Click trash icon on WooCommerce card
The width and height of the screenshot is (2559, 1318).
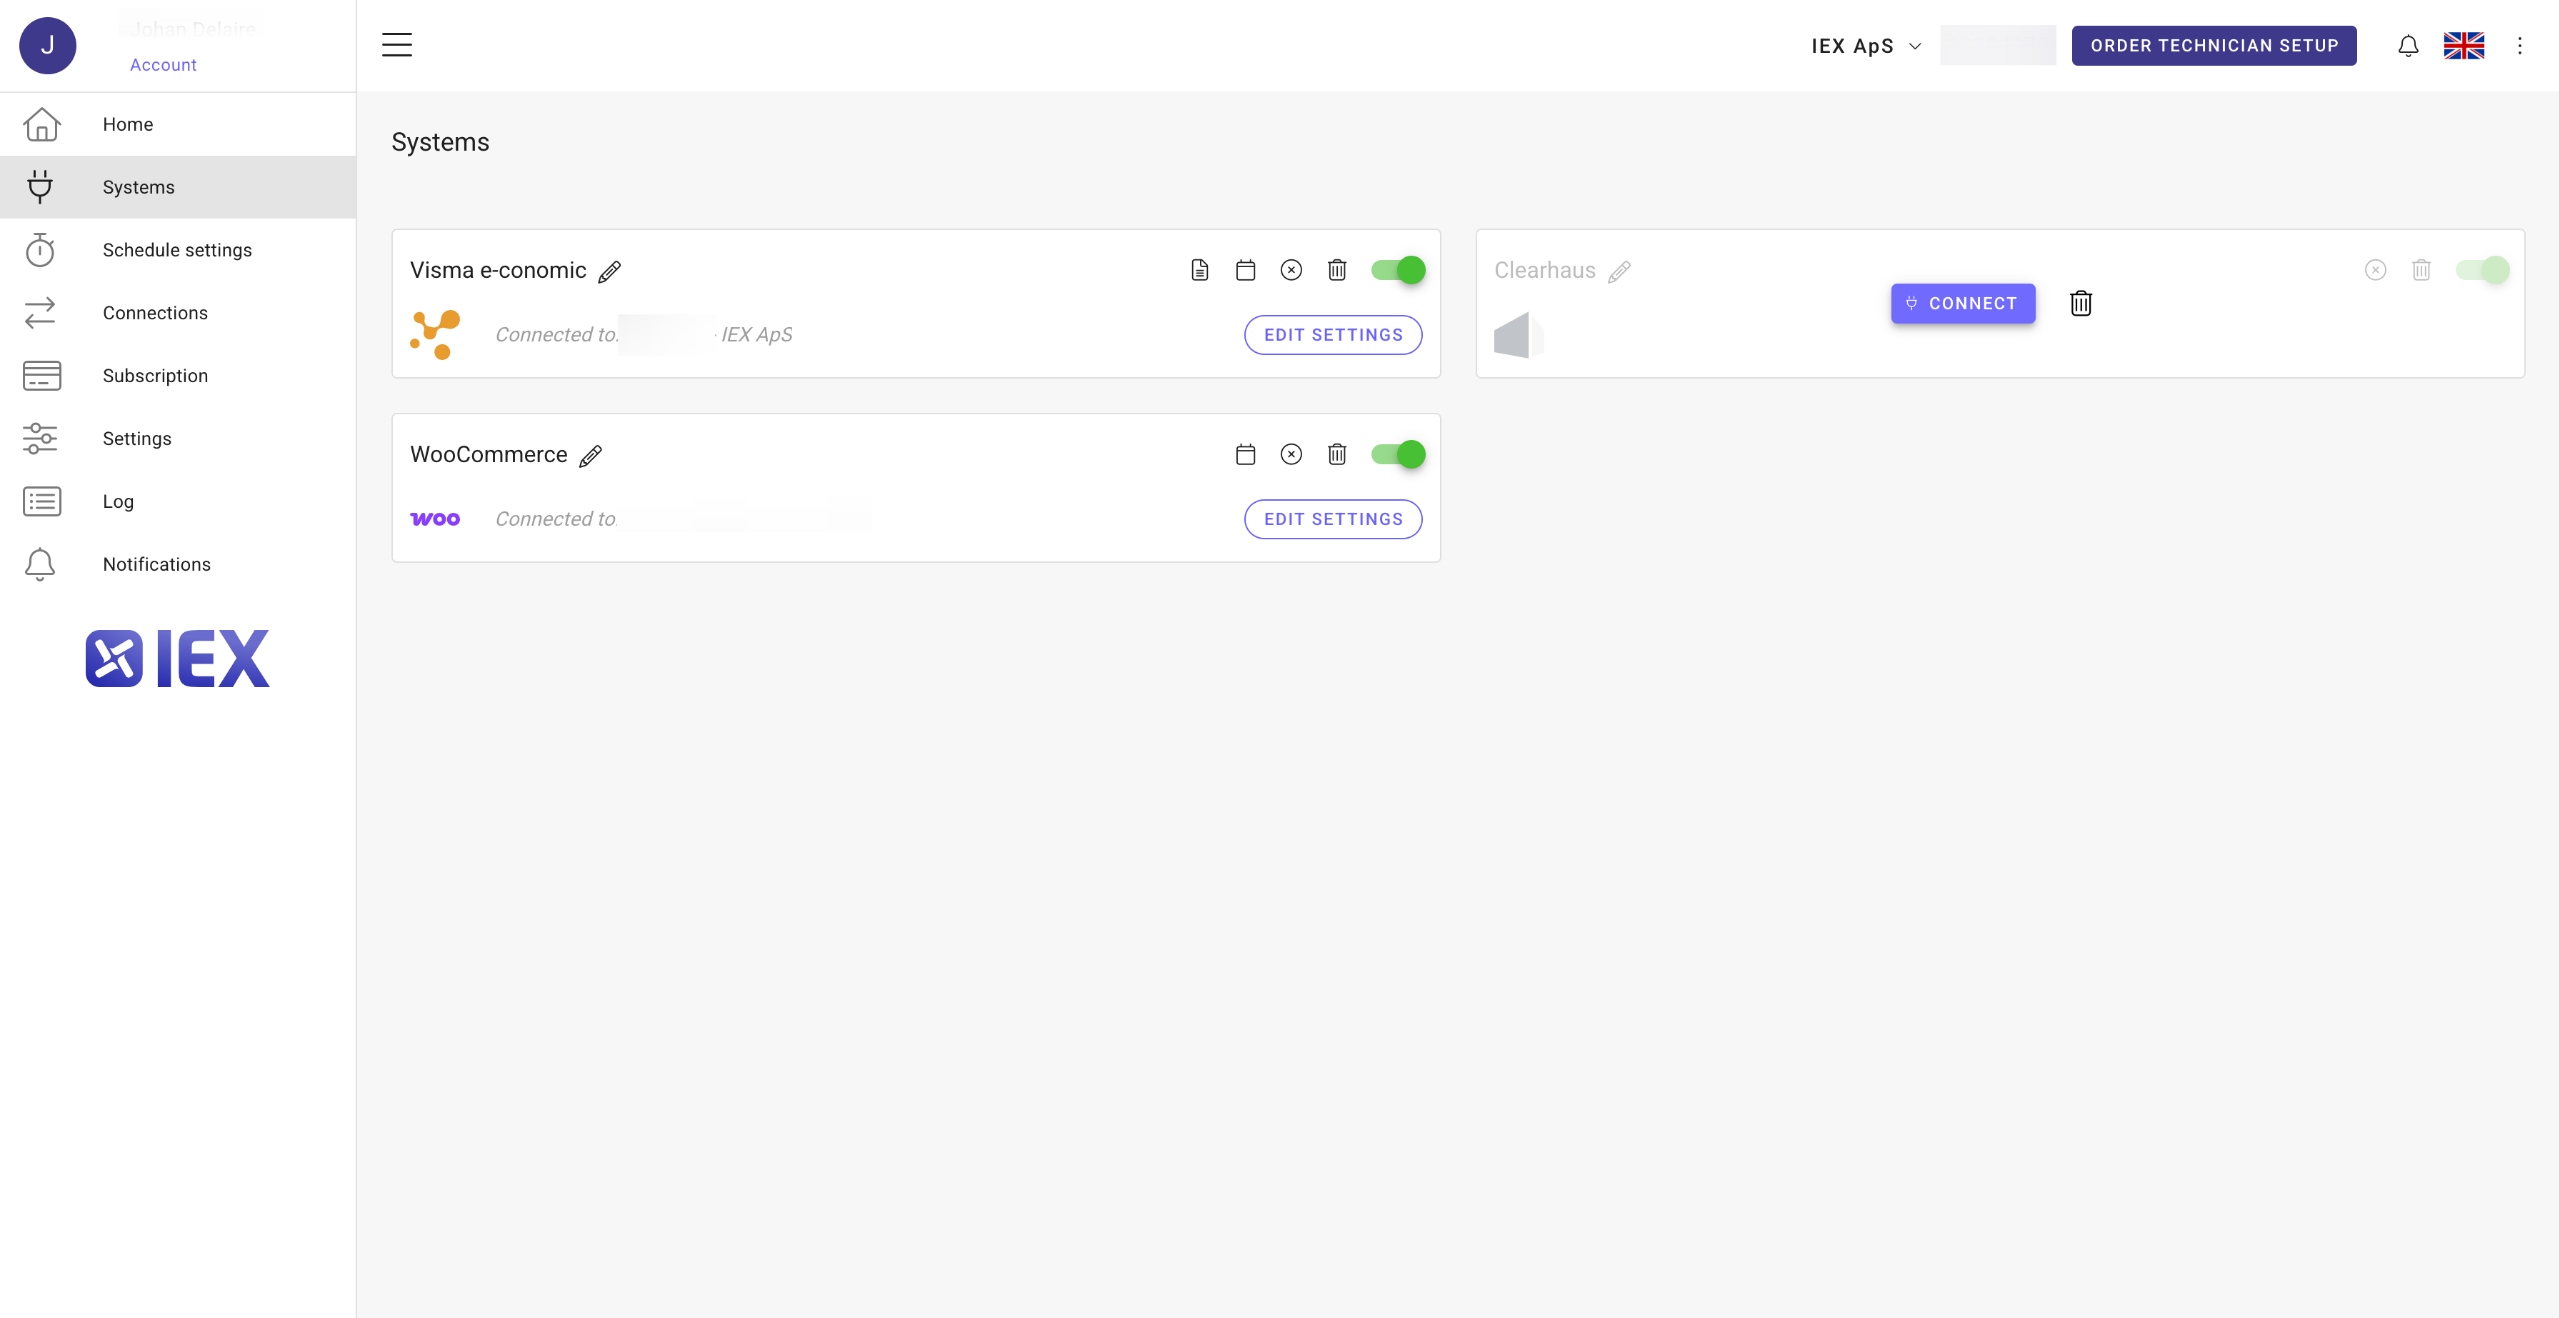1337,454
